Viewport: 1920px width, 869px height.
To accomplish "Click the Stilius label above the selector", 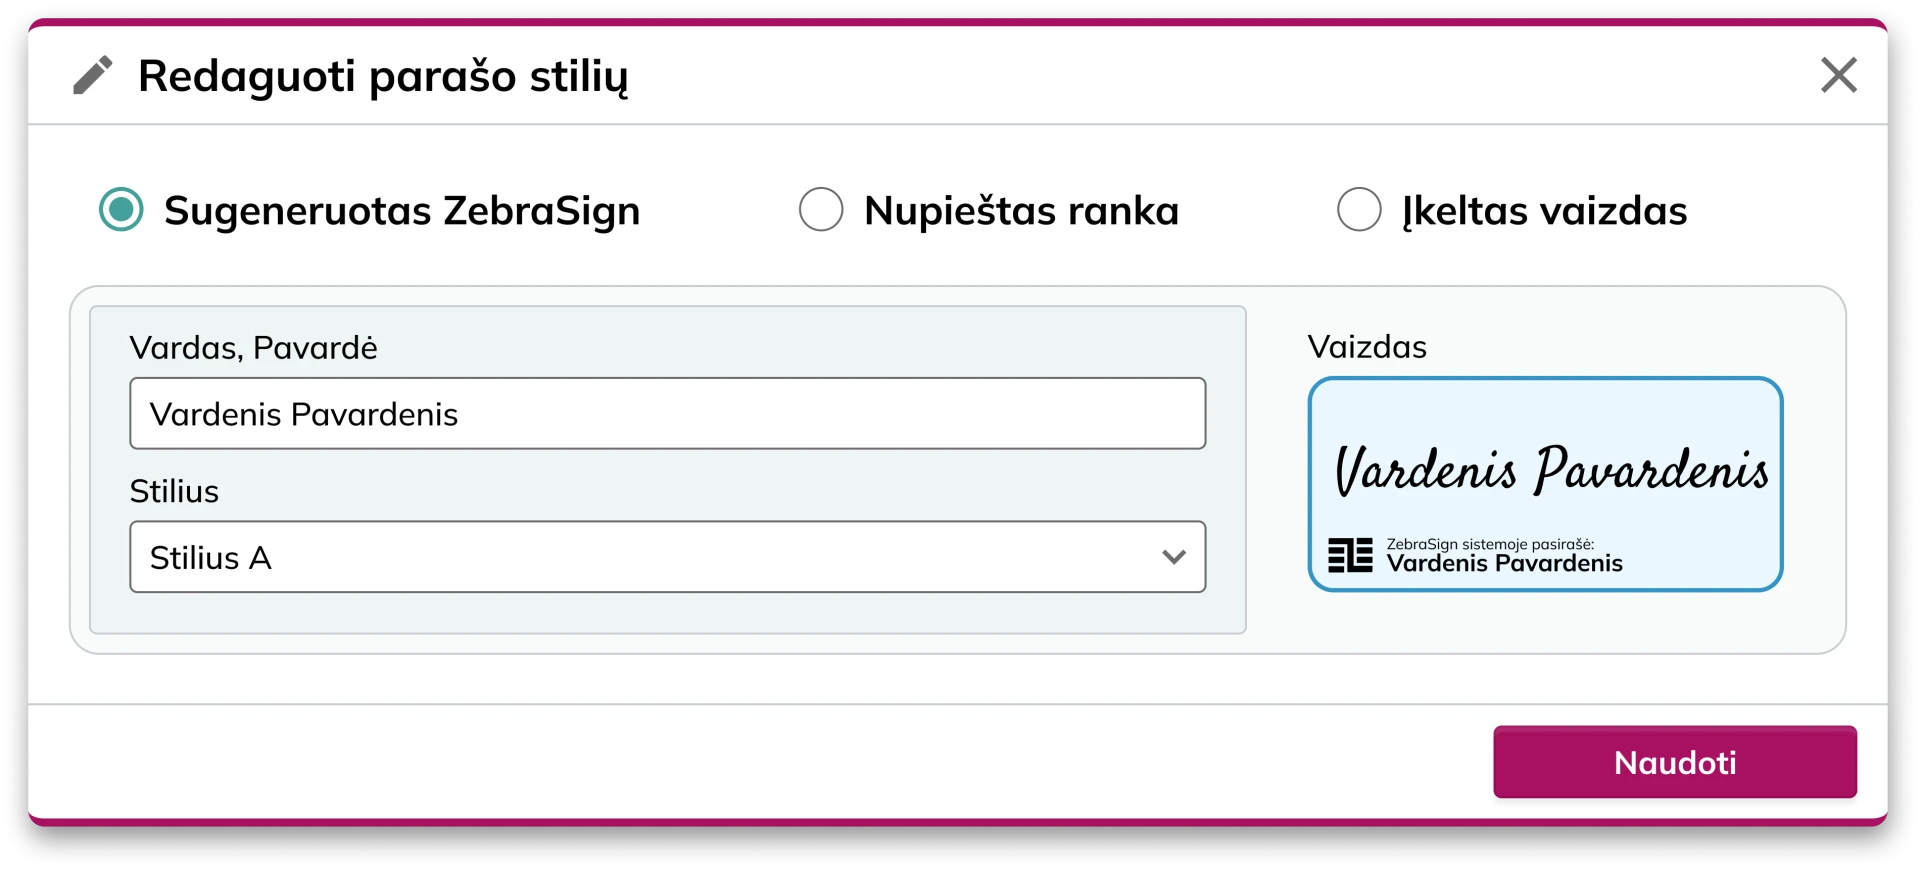I will [175, 491].
